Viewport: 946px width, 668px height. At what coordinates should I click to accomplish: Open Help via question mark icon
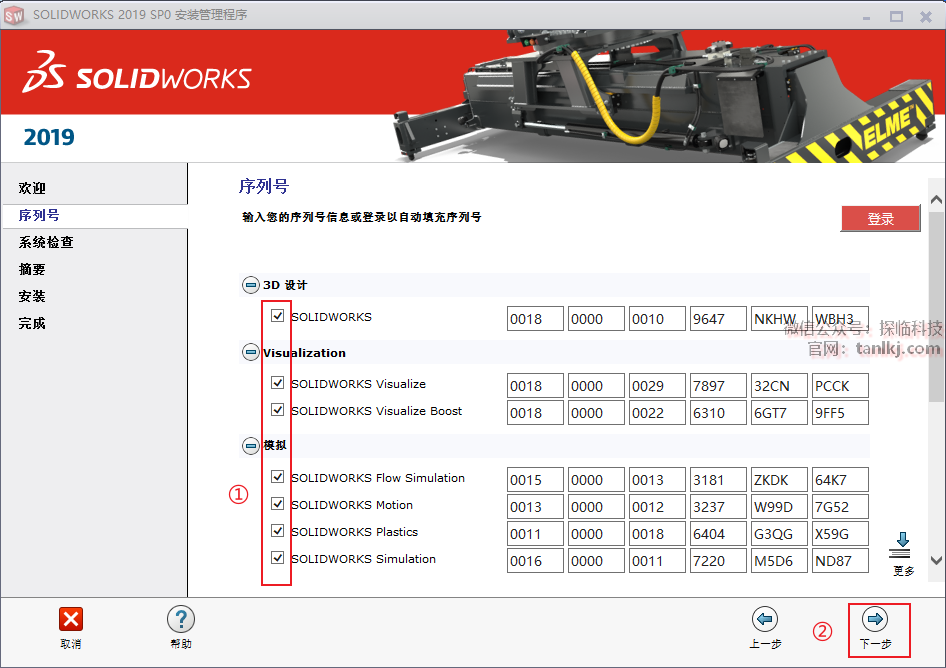[180, 619]
